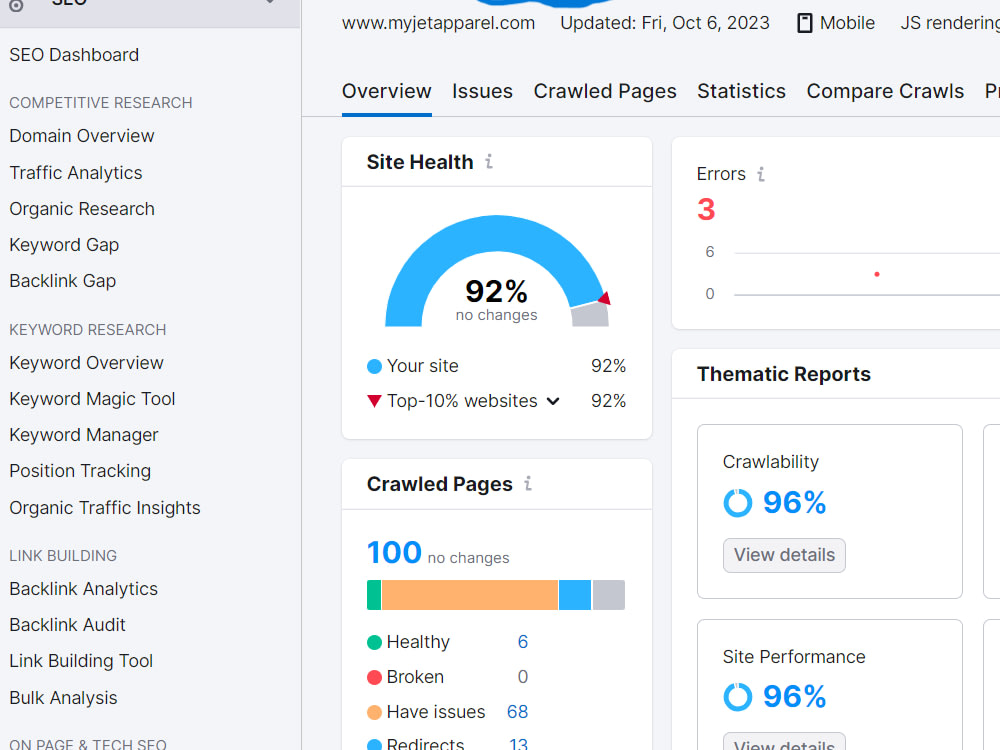Open Keyword Manager in sidebar
1000x750 pixels.
point(84,435)
